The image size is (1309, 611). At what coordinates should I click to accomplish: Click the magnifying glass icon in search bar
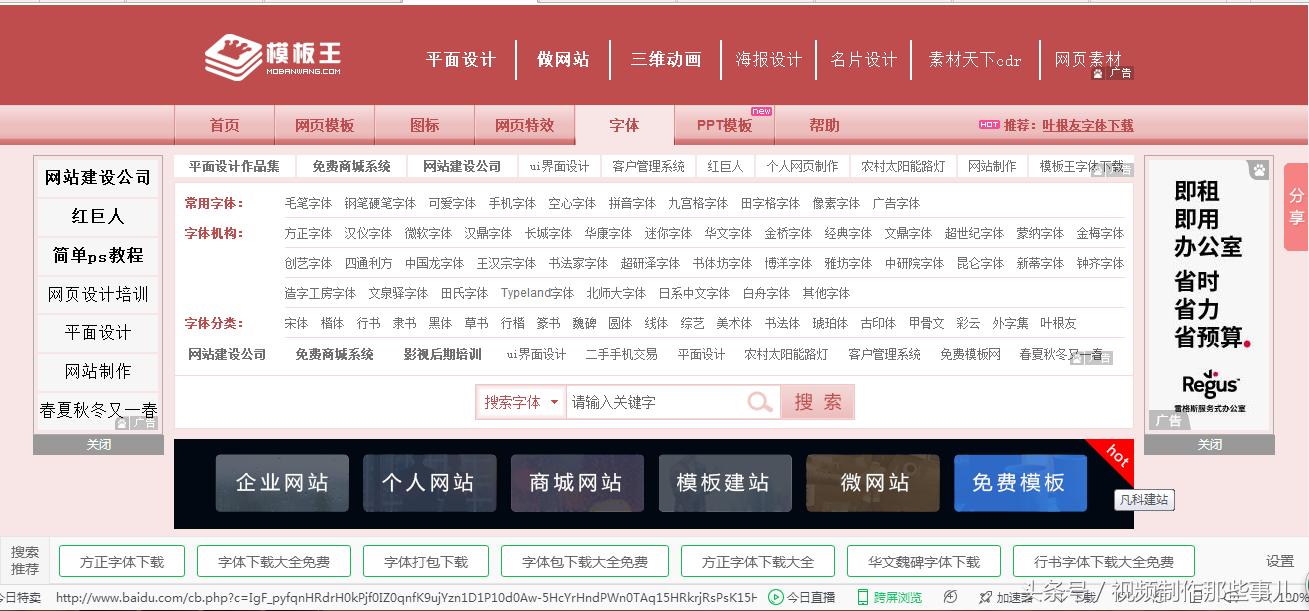point(760,401)
